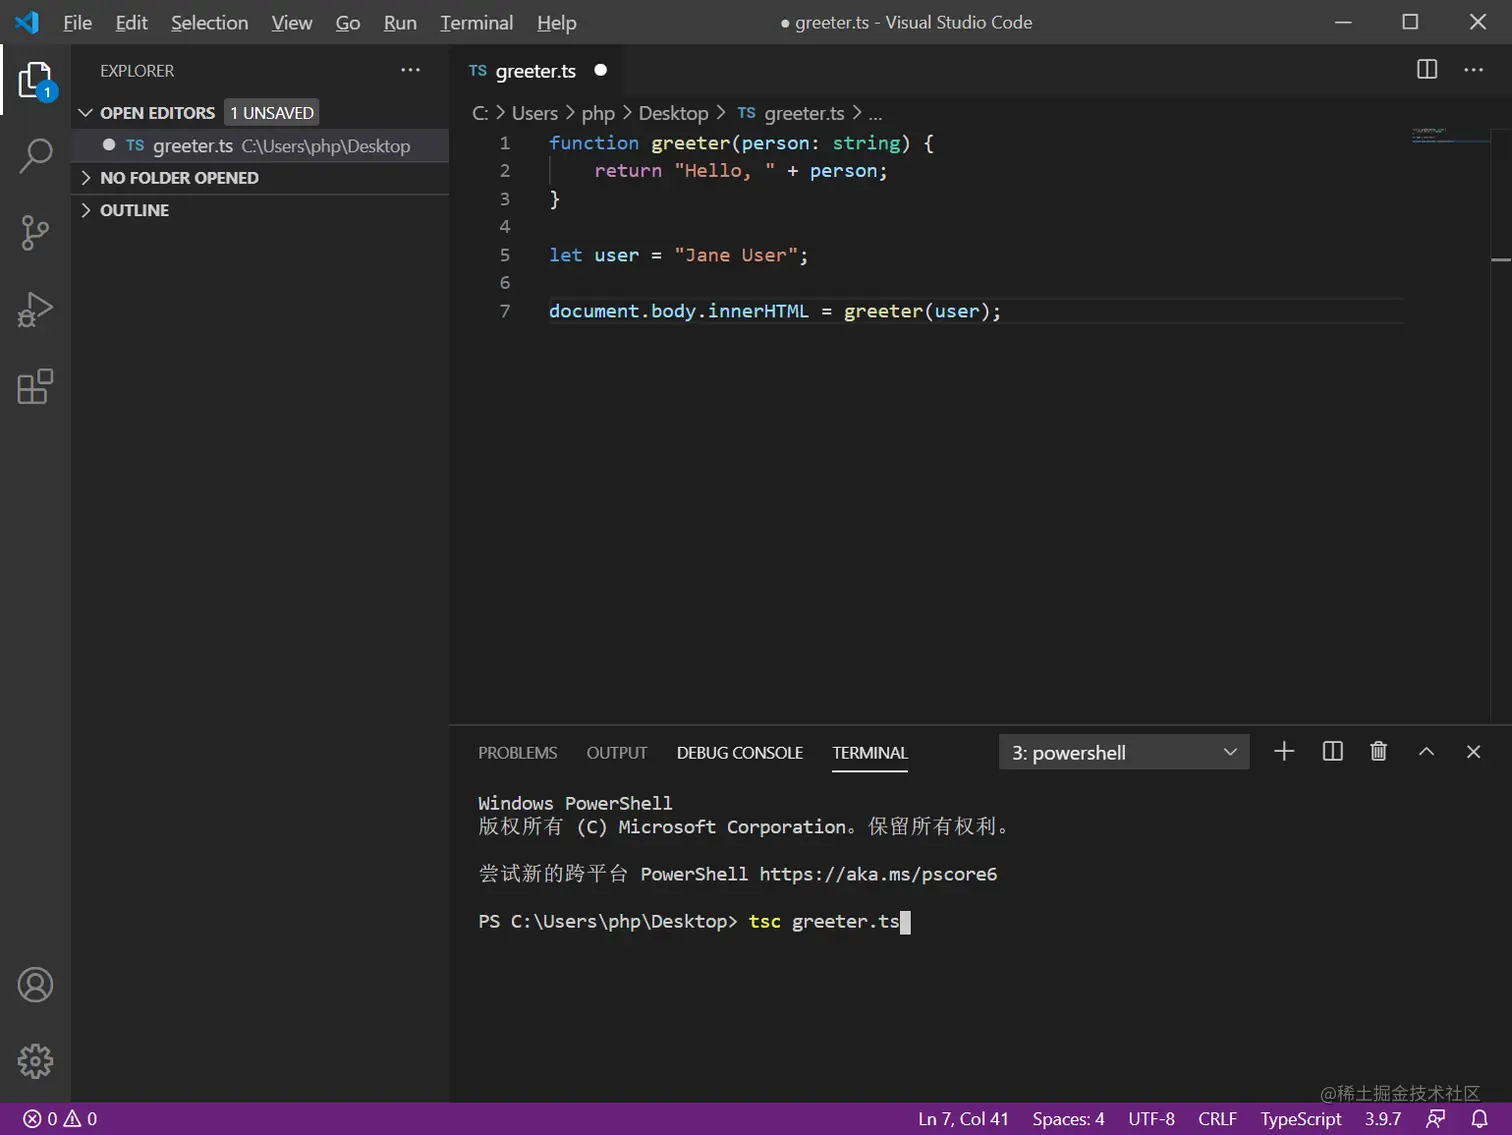
Task: Open the Selection menu
Action: (x=209, y=22)
